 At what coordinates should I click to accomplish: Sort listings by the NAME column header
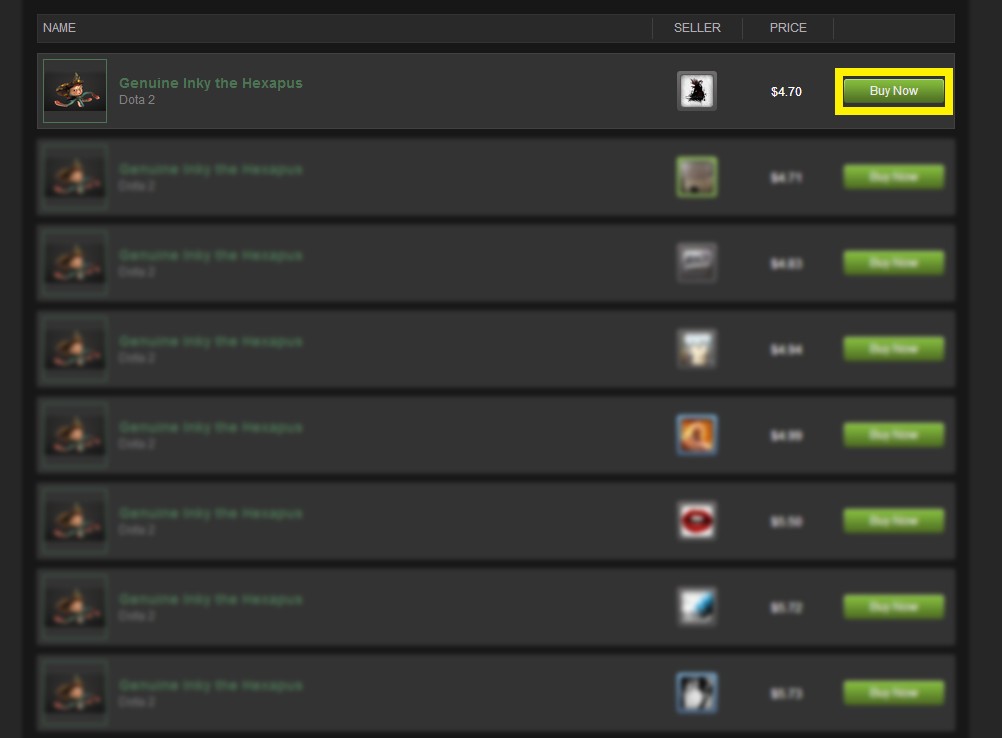click(59, 28)
